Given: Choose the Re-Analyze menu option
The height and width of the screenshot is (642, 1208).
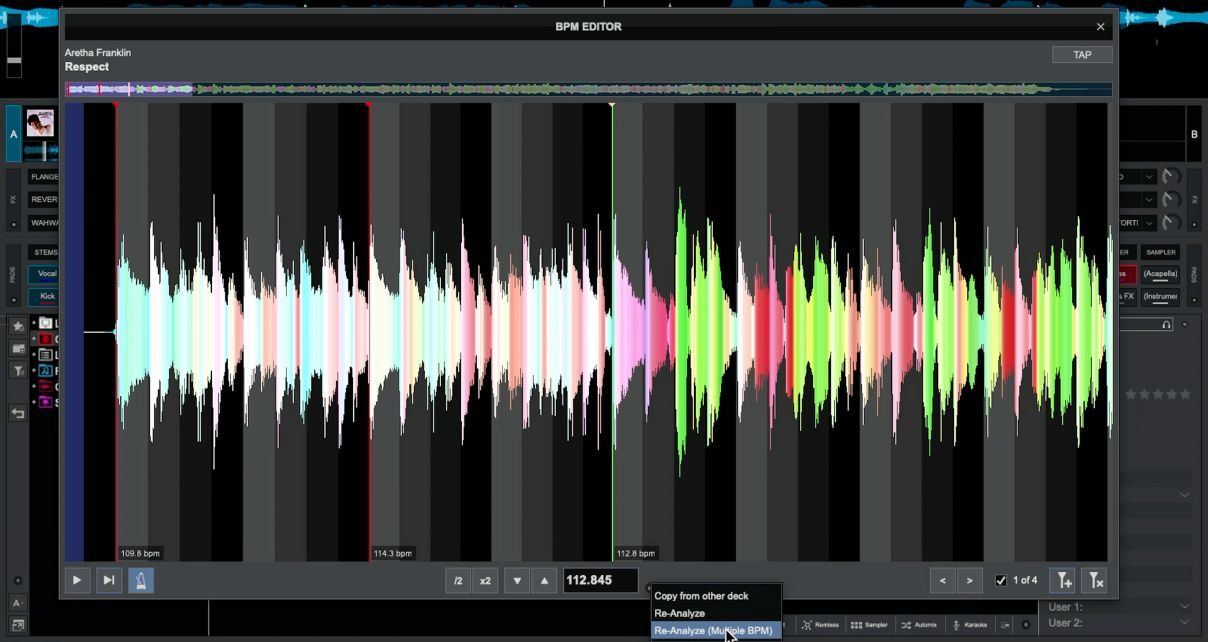Looking at the screenshot, I should [x=680, y=613].
